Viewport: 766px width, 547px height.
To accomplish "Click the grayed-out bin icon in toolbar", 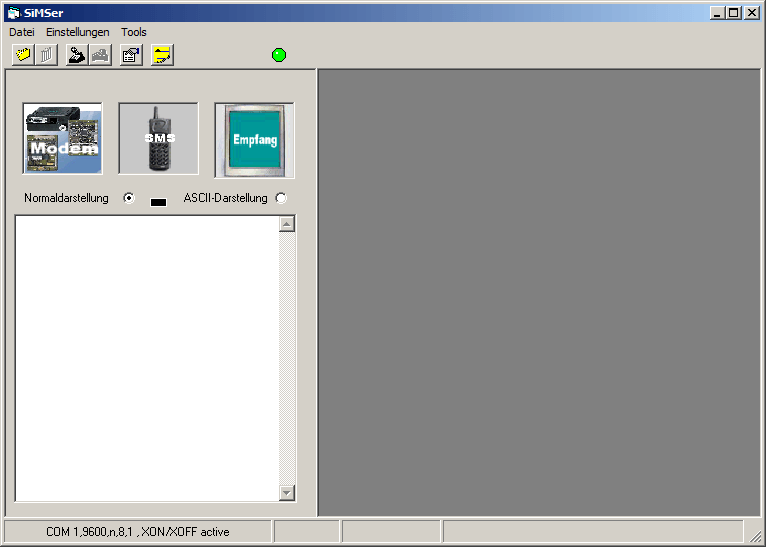I will coord(46,55).
